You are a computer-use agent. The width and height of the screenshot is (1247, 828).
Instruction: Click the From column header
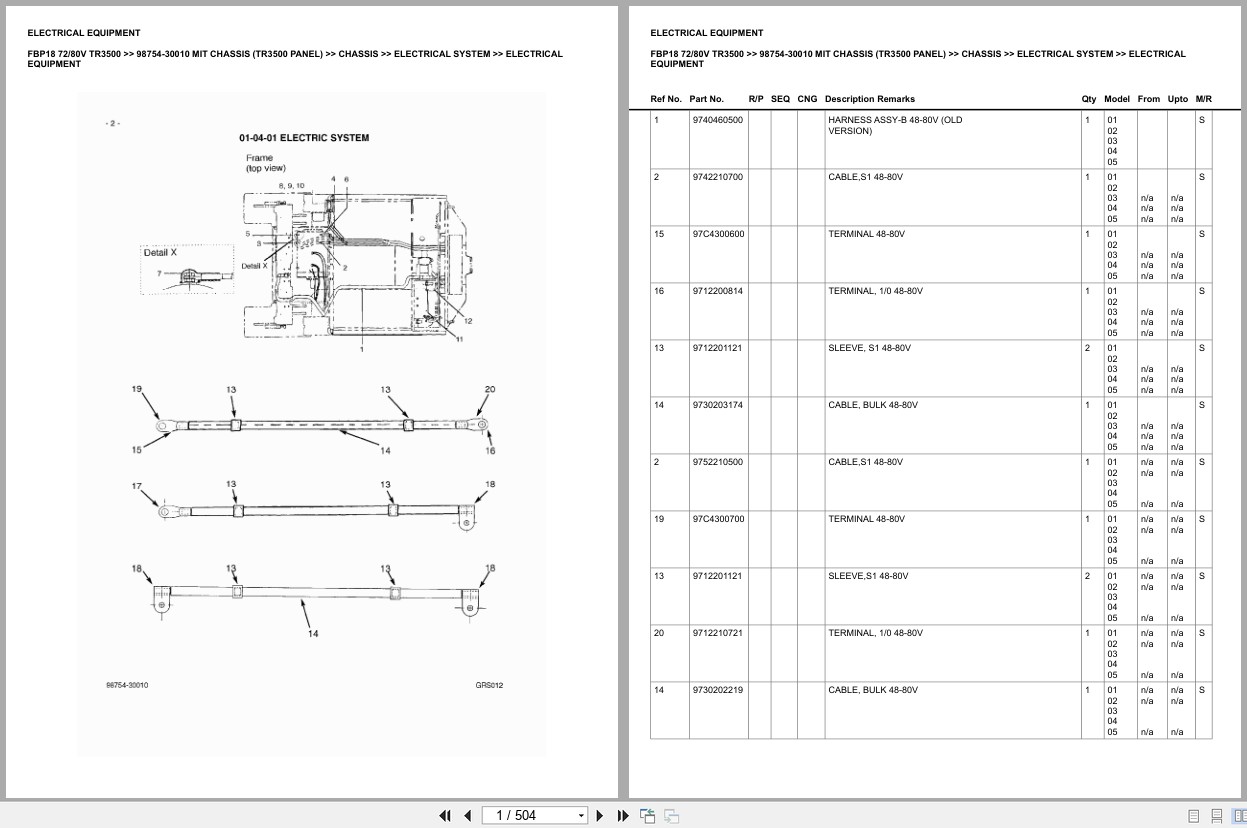point(1149,99)
